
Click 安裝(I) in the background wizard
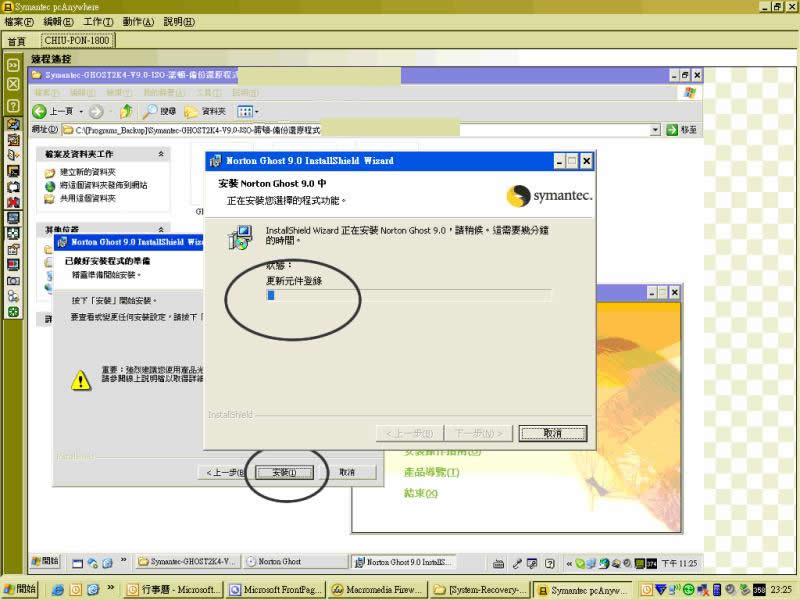pyautogui.click(x=284, y=472)
